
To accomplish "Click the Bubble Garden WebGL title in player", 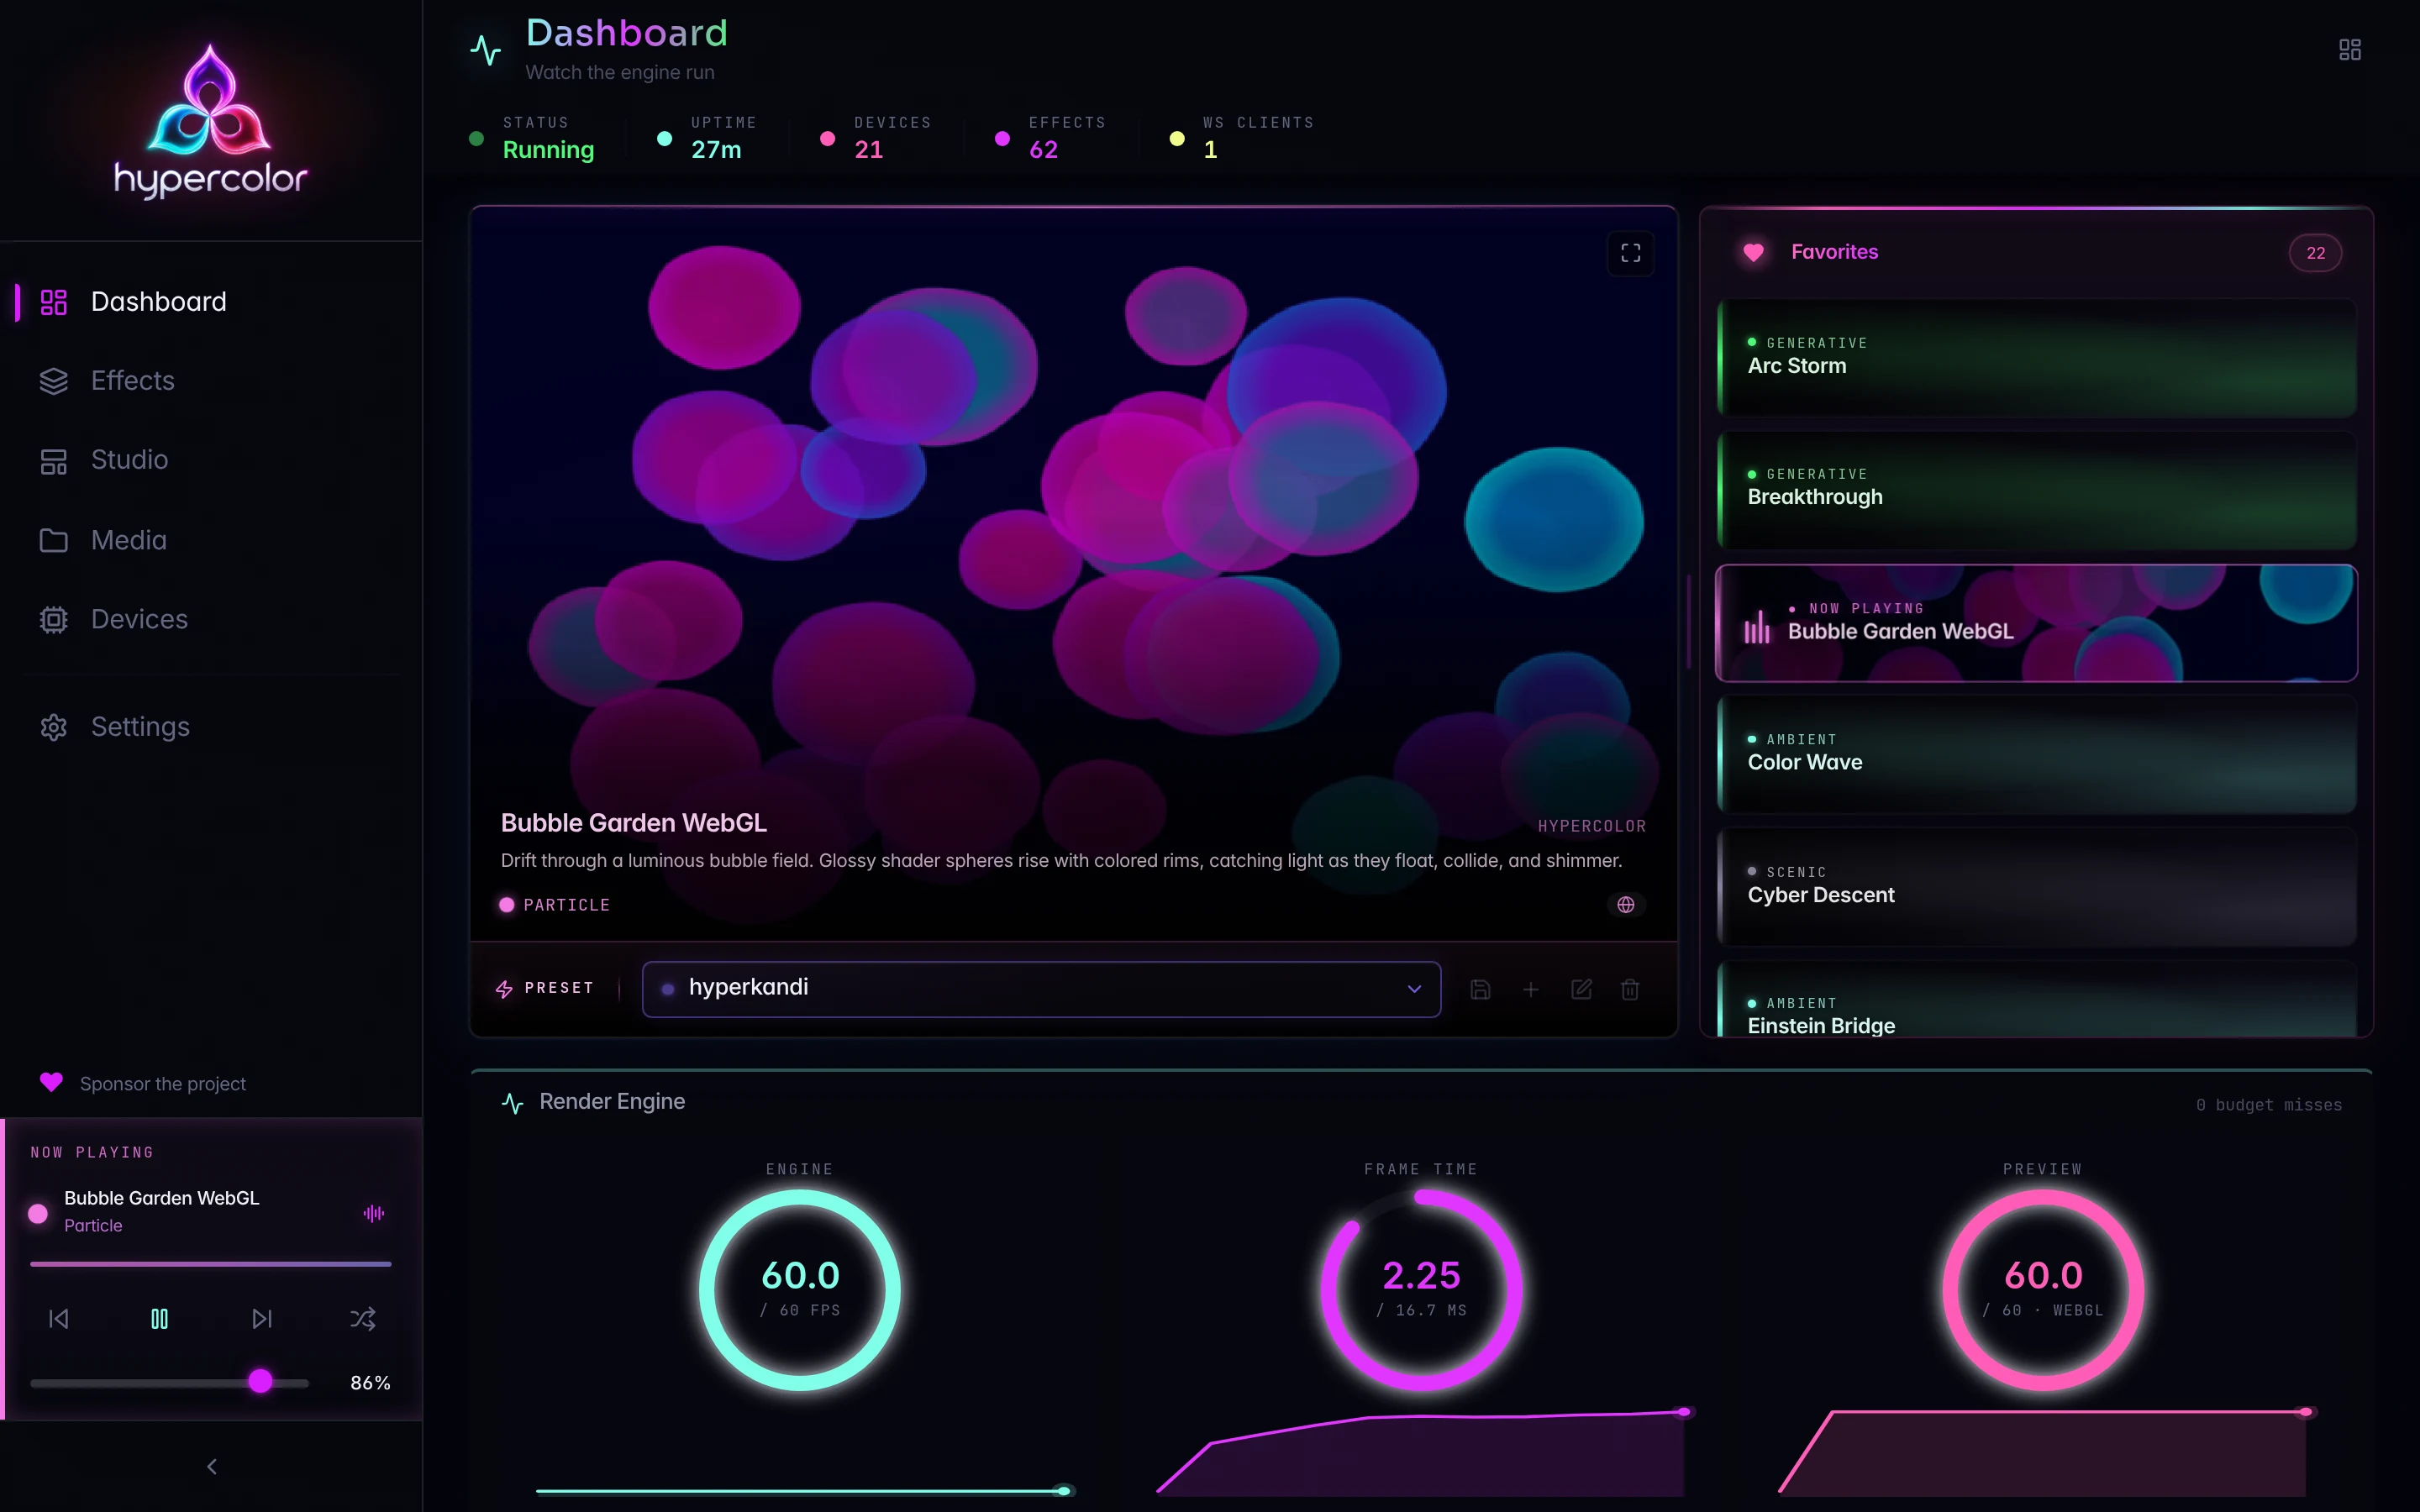I will tap(161, 1198).
